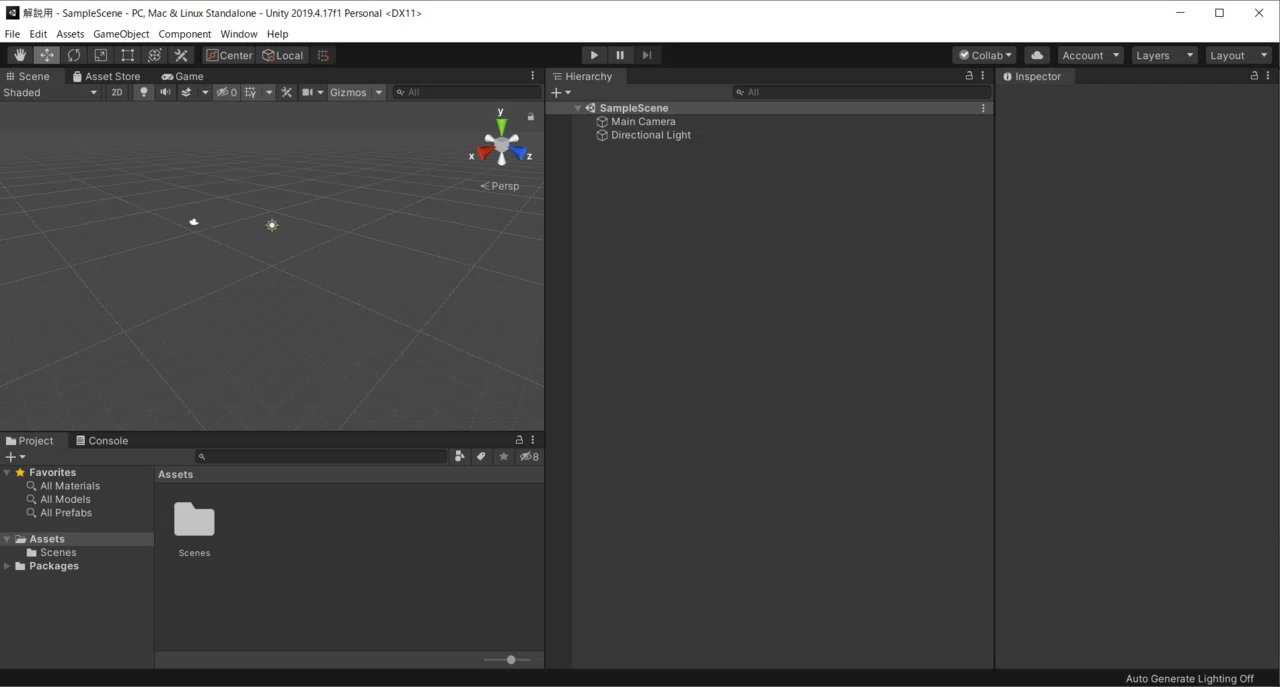Open the Assets menu
The image size is (1280, 687).
click(70, 34)
